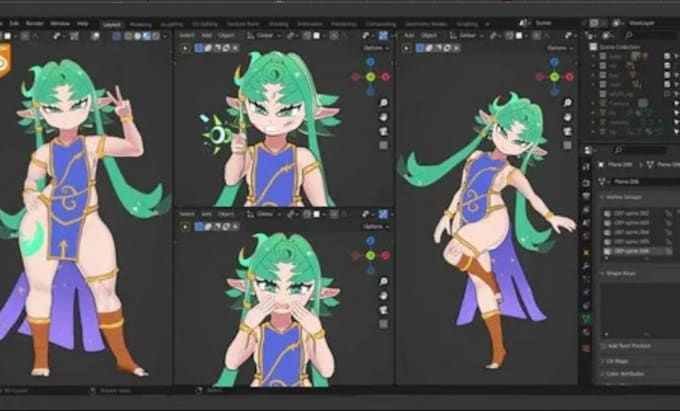Open the Render menu

click(x=34, y=23)
